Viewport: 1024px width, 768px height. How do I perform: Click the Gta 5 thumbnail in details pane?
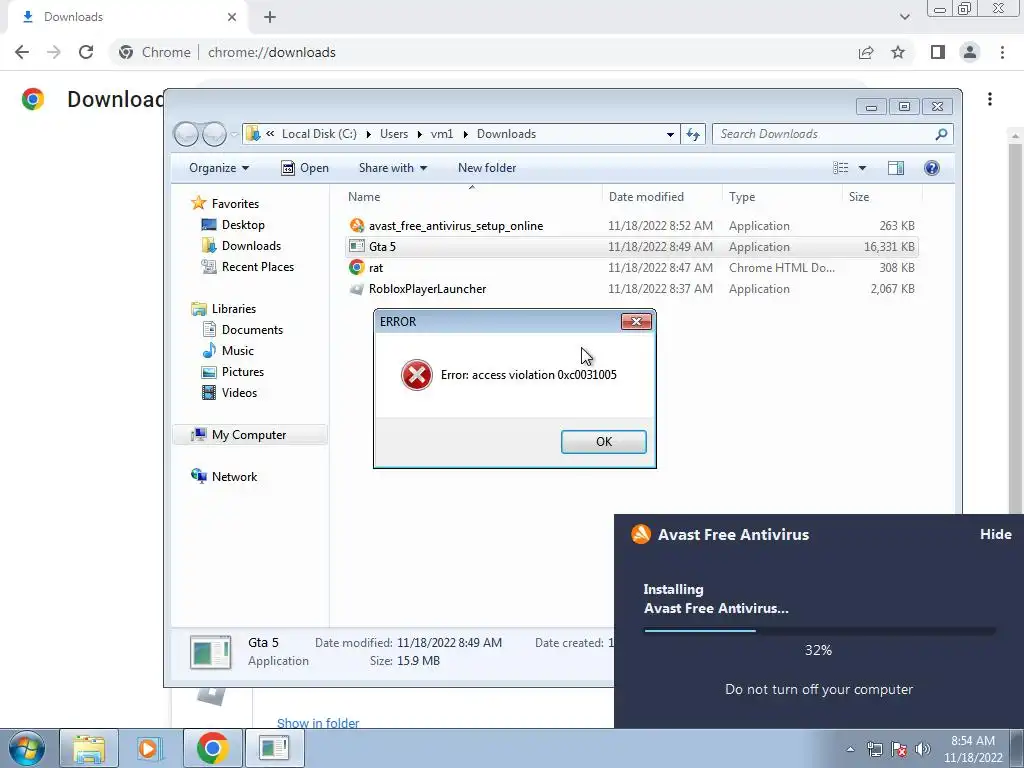(x=210, y=652)
